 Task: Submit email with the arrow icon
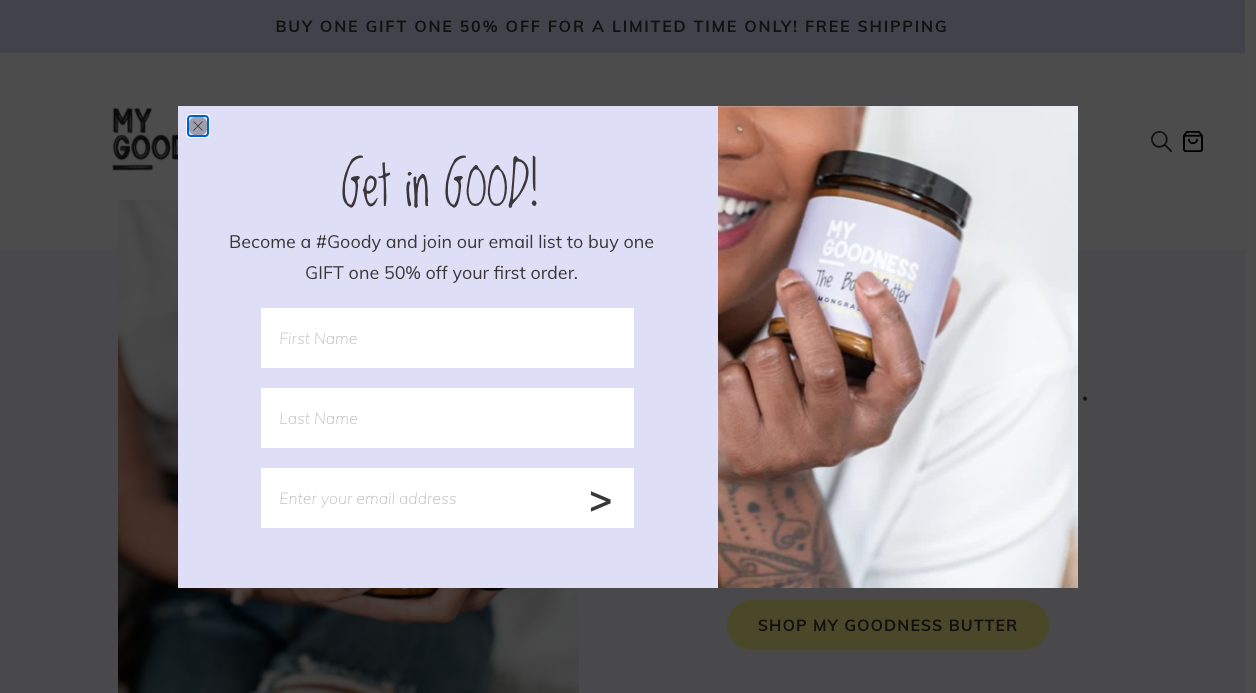(600, 500)
